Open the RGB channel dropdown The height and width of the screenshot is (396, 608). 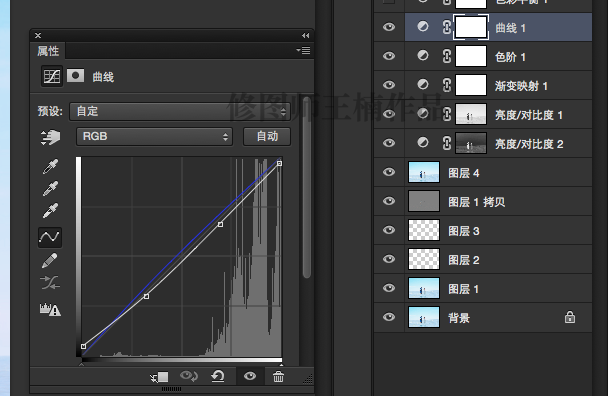(154, 137)
